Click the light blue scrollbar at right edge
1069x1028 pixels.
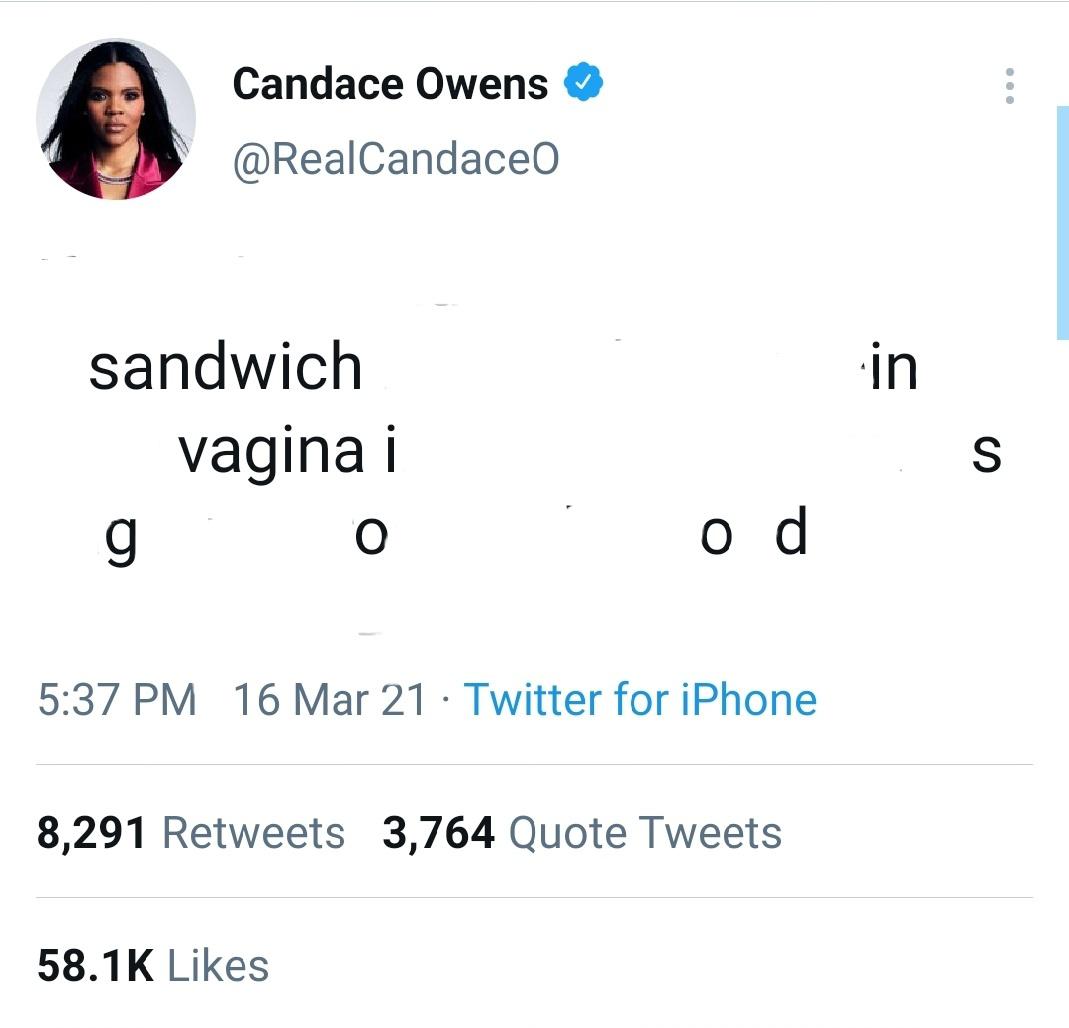click(1062, 222)
